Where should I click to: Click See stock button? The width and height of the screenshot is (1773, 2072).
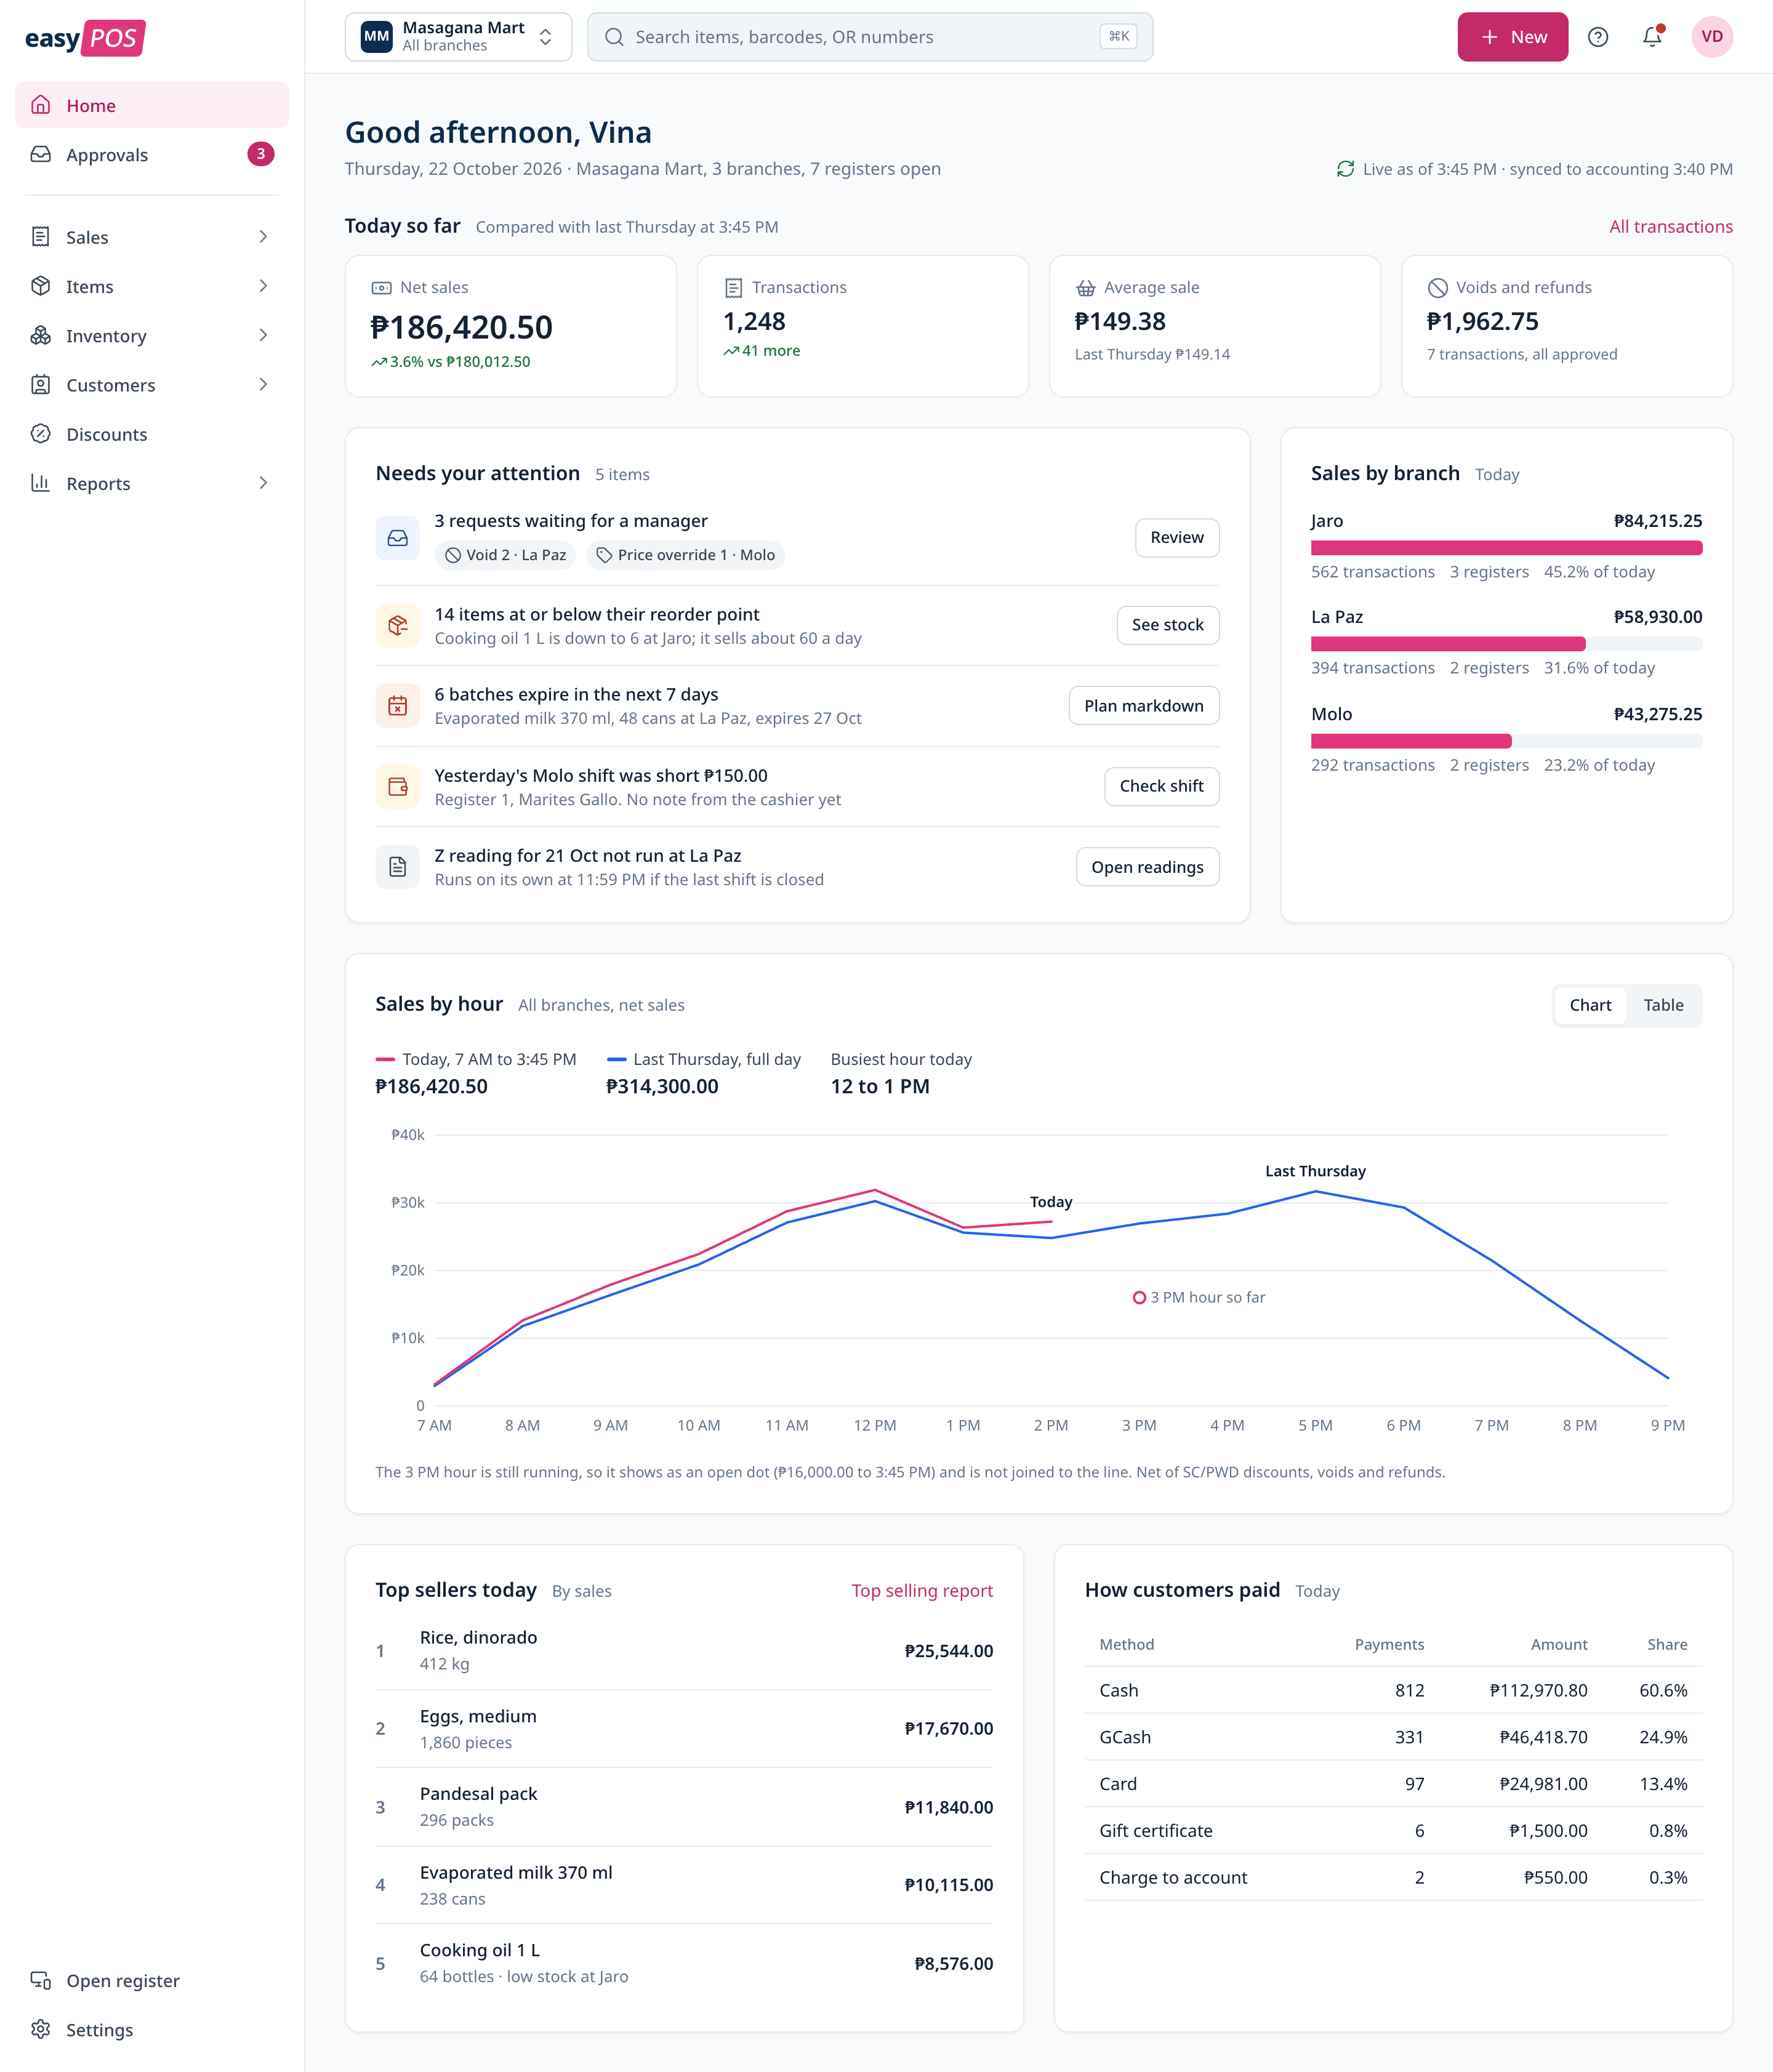point(1167,625)
